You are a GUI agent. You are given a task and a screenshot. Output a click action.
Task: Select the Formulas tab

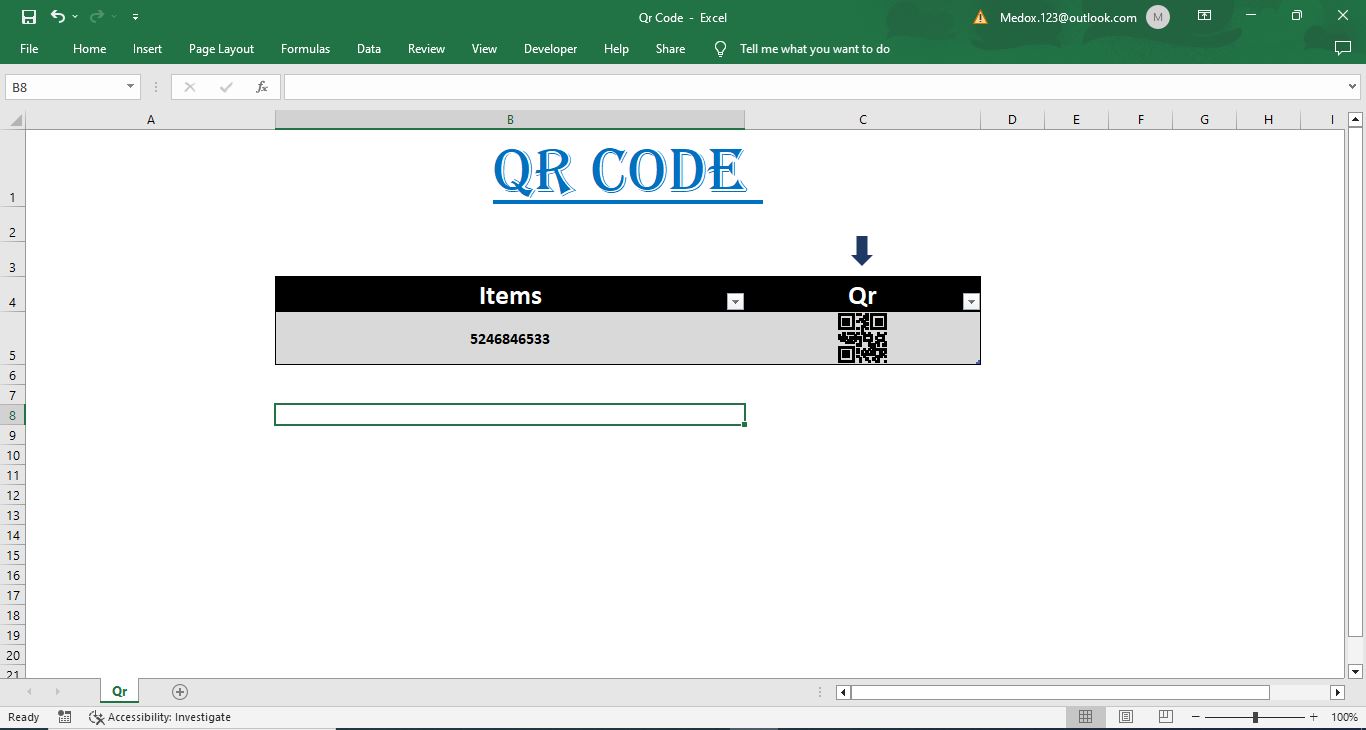[x=305, y=49]
